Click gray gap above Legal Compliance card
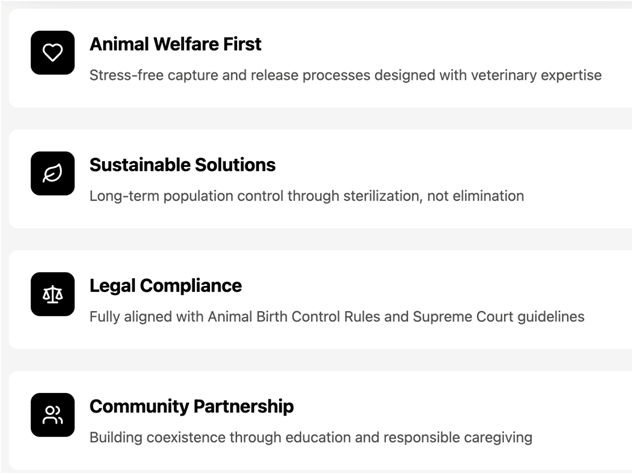Viewport: 633px width, 474px height. [316, 239]
